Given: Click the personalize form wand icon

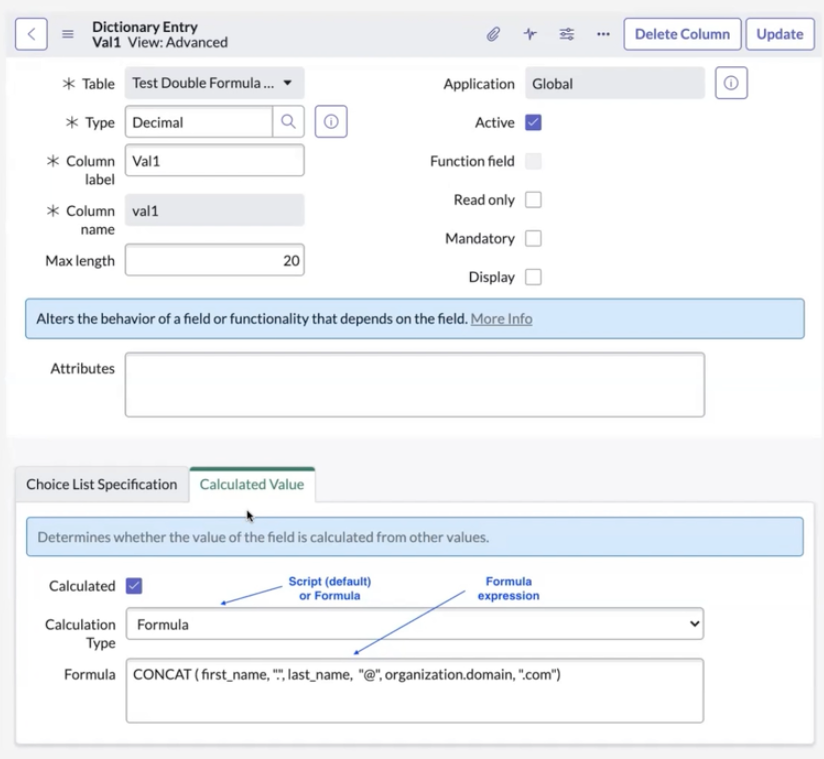Looking at the screenshot, I should click(x=531, y=33).
